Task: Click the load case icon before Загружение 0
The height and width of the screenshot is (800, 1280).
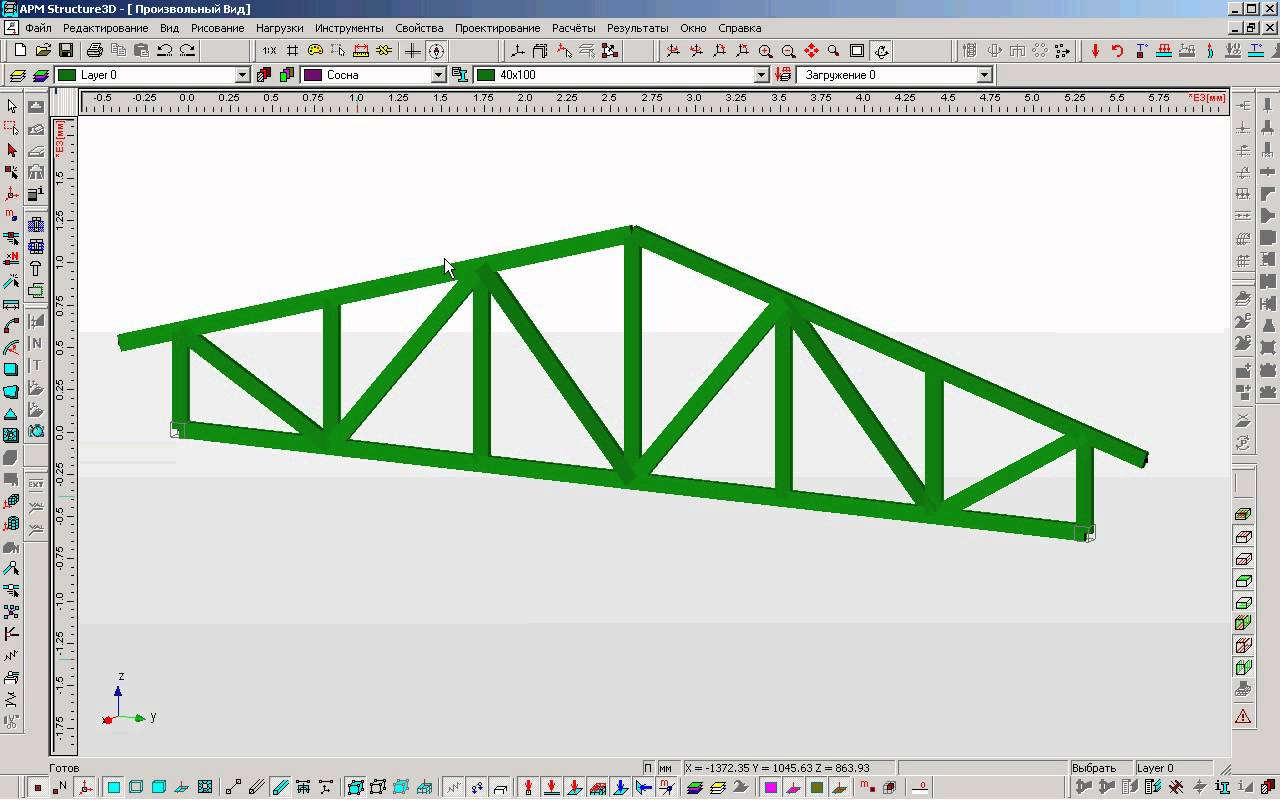Action: 784,75
